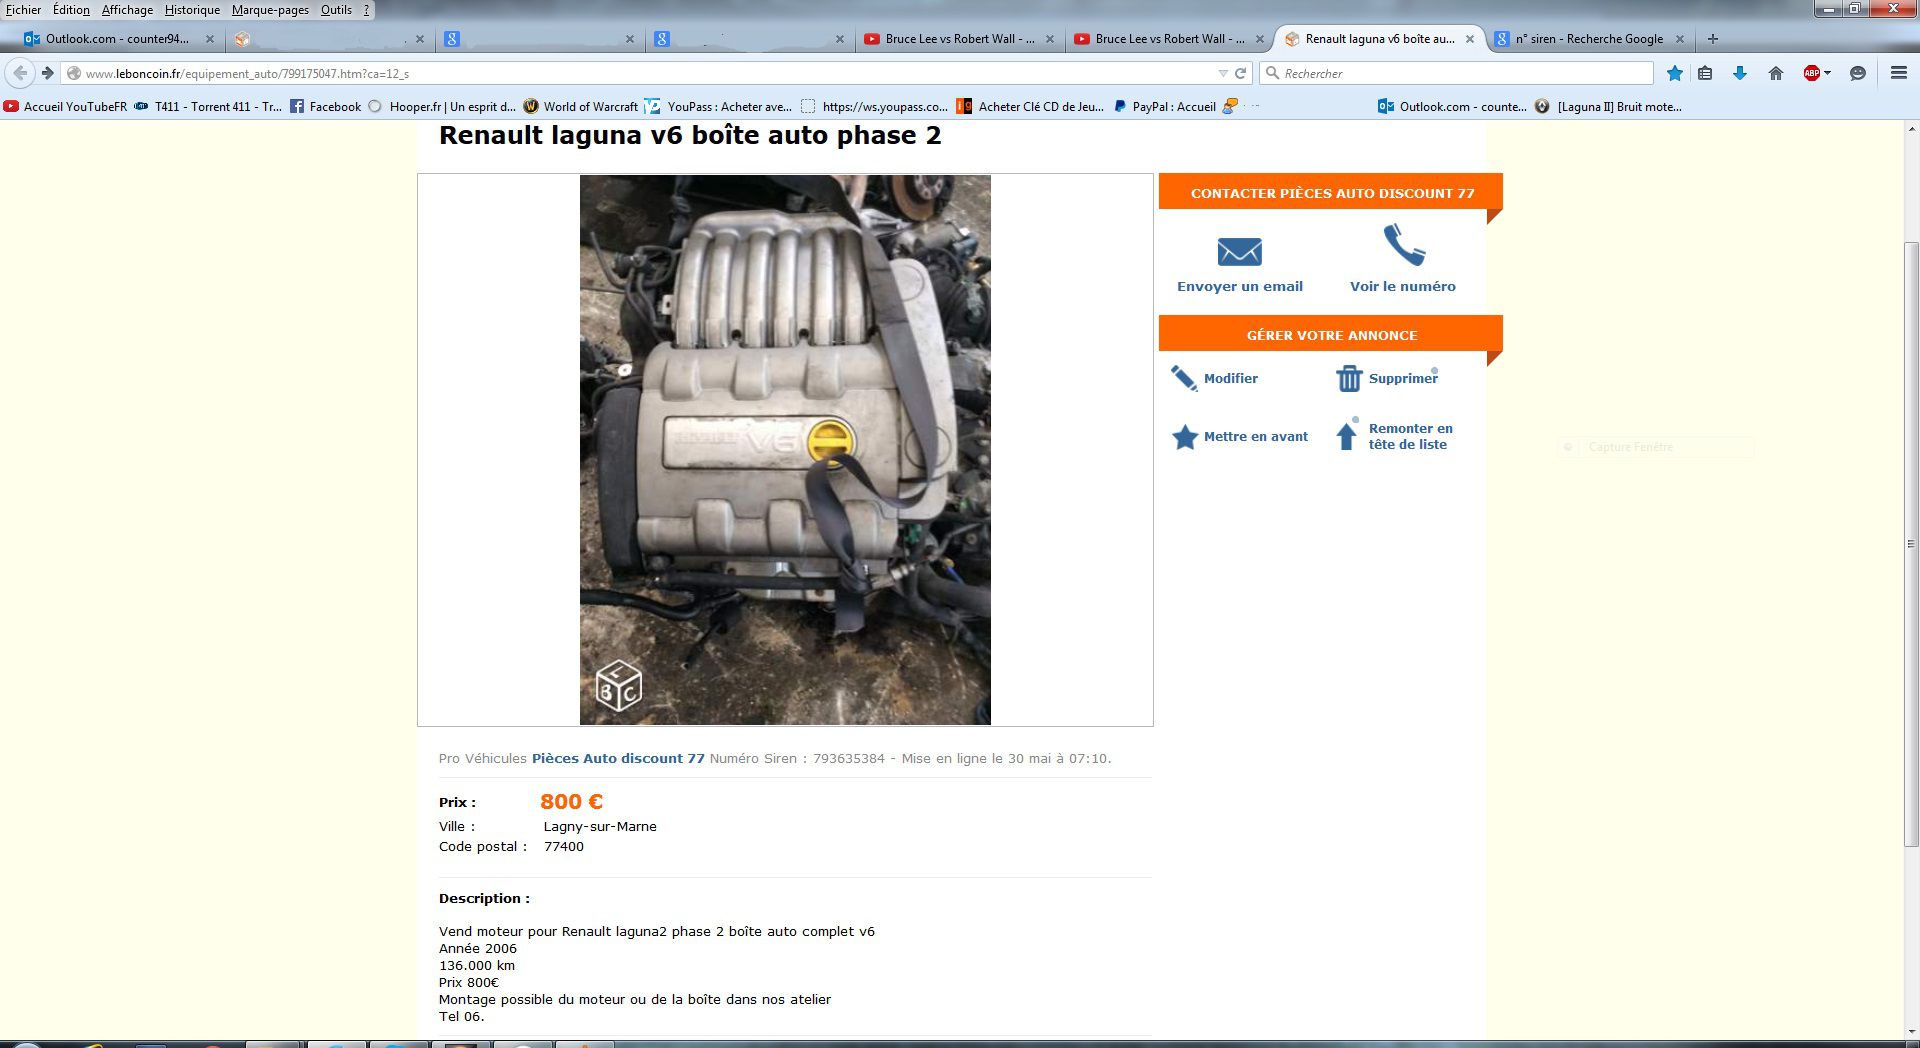1920x1048 pixels.
Task: Click the Supprimer trash icon
Action: [x=1349, y=378]
